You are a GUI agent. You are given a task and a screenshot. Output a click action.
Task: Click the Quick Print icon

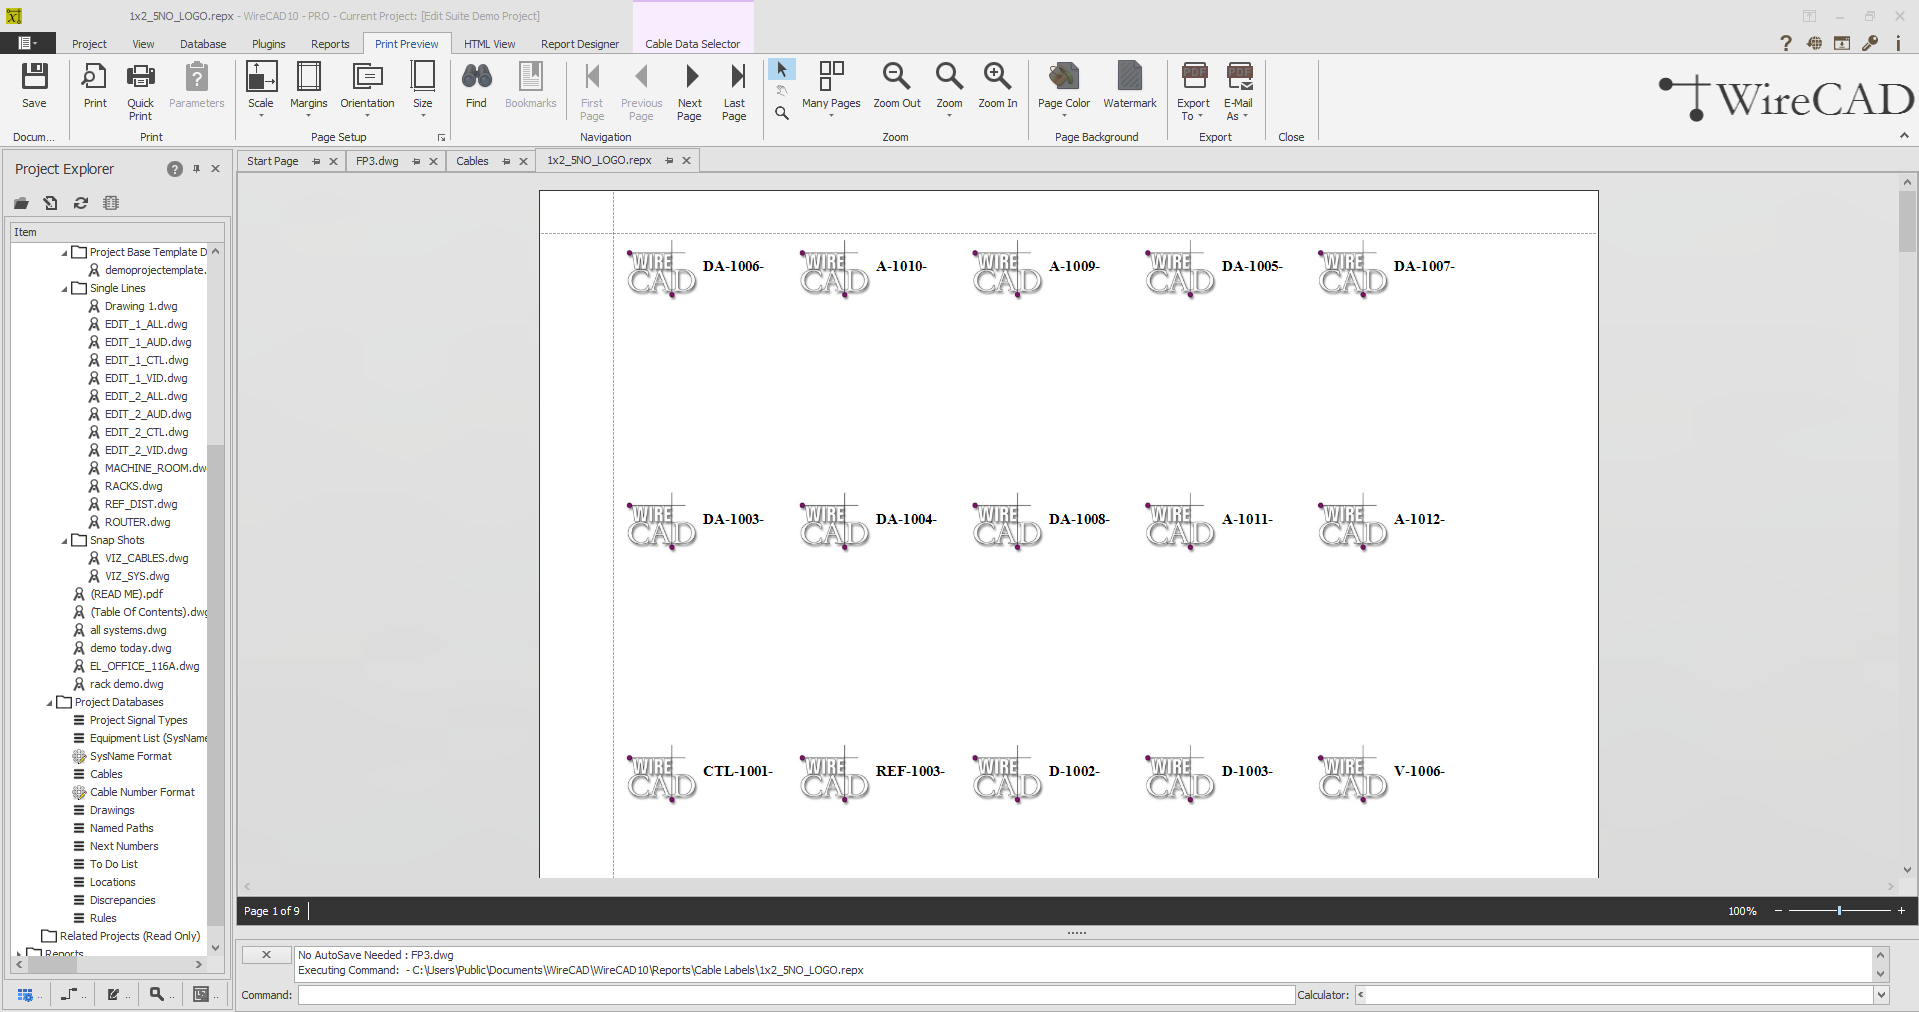(x=141, y=77)
